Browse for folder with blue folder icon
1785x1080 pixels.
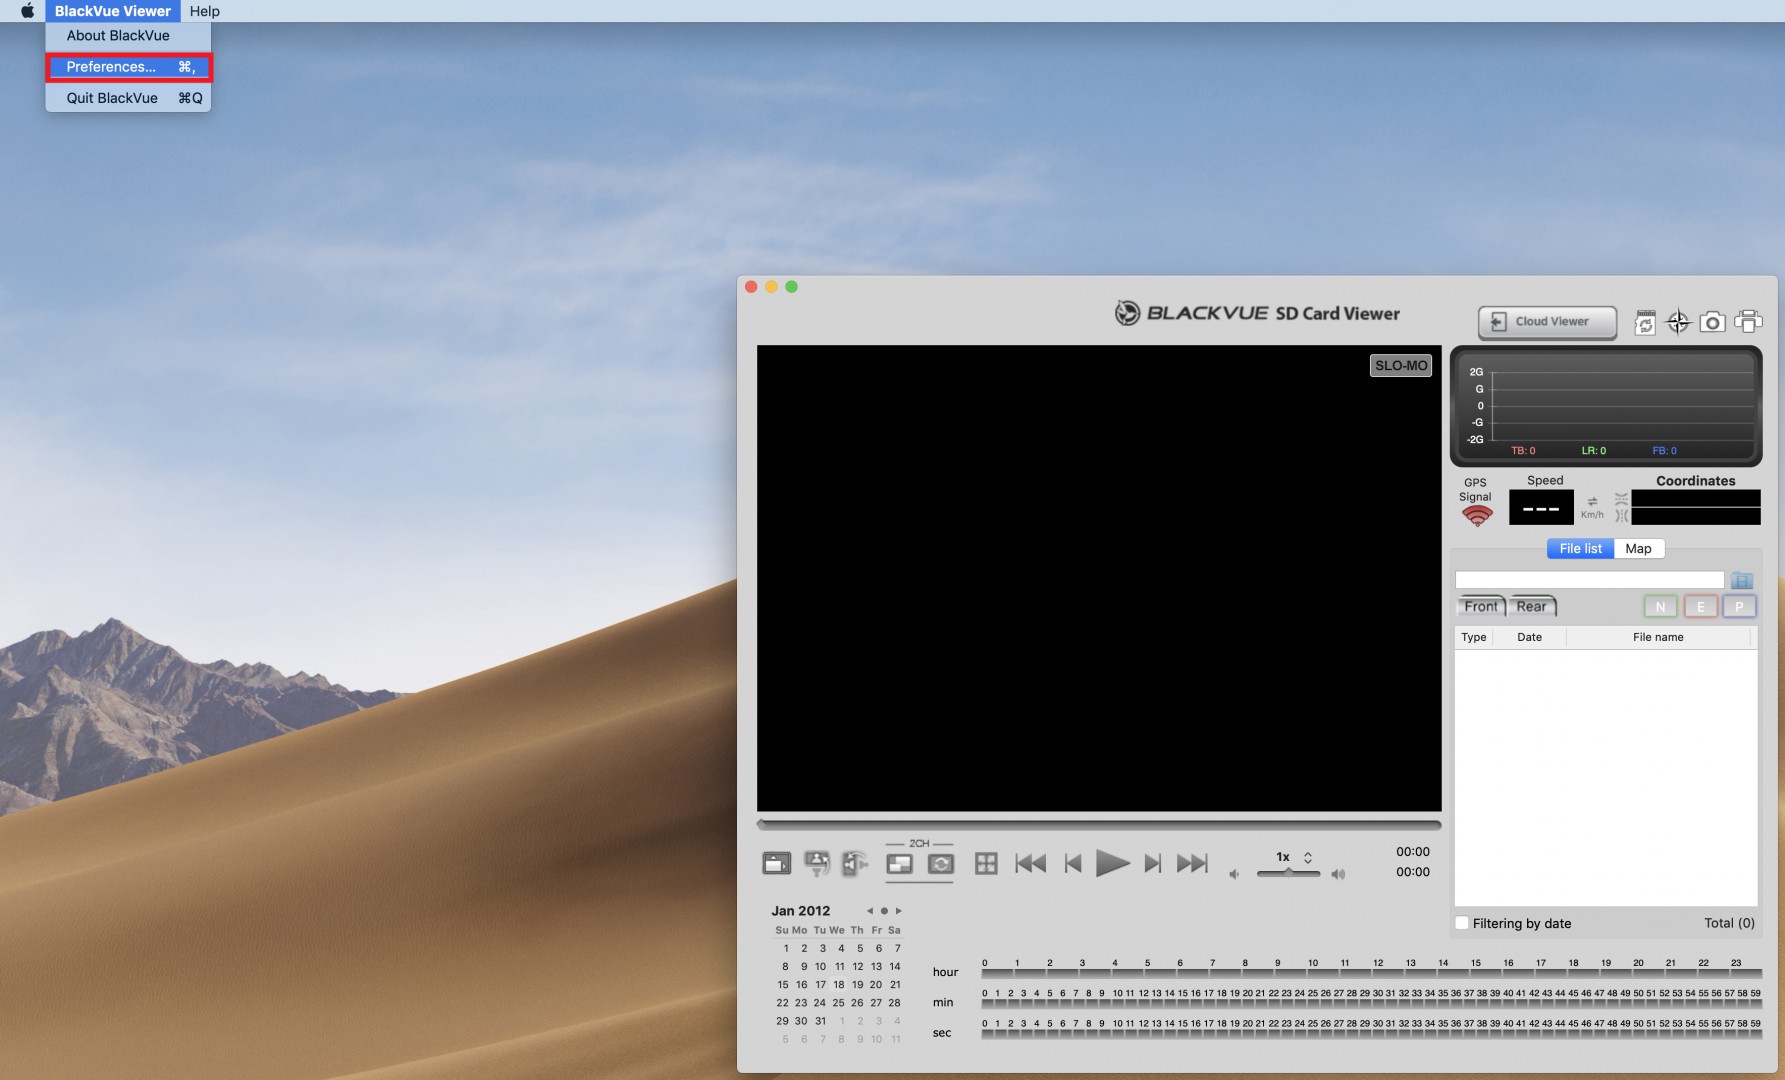click(x=1742, y=580)
